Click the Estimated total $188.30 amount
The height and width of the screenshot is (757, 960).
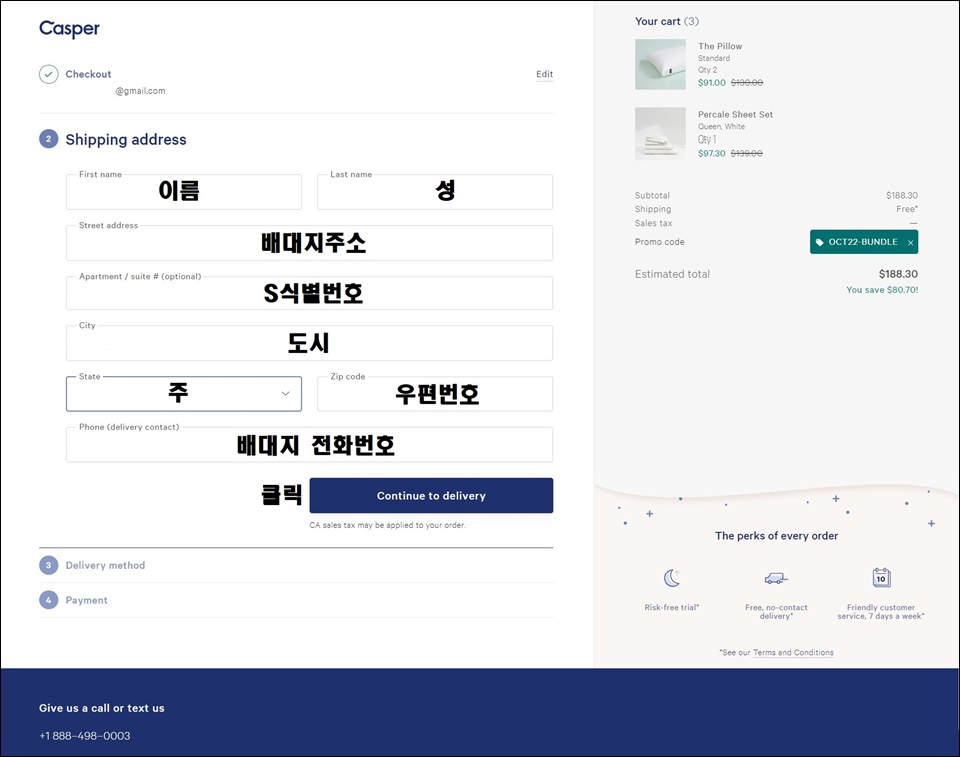point(898,274)
